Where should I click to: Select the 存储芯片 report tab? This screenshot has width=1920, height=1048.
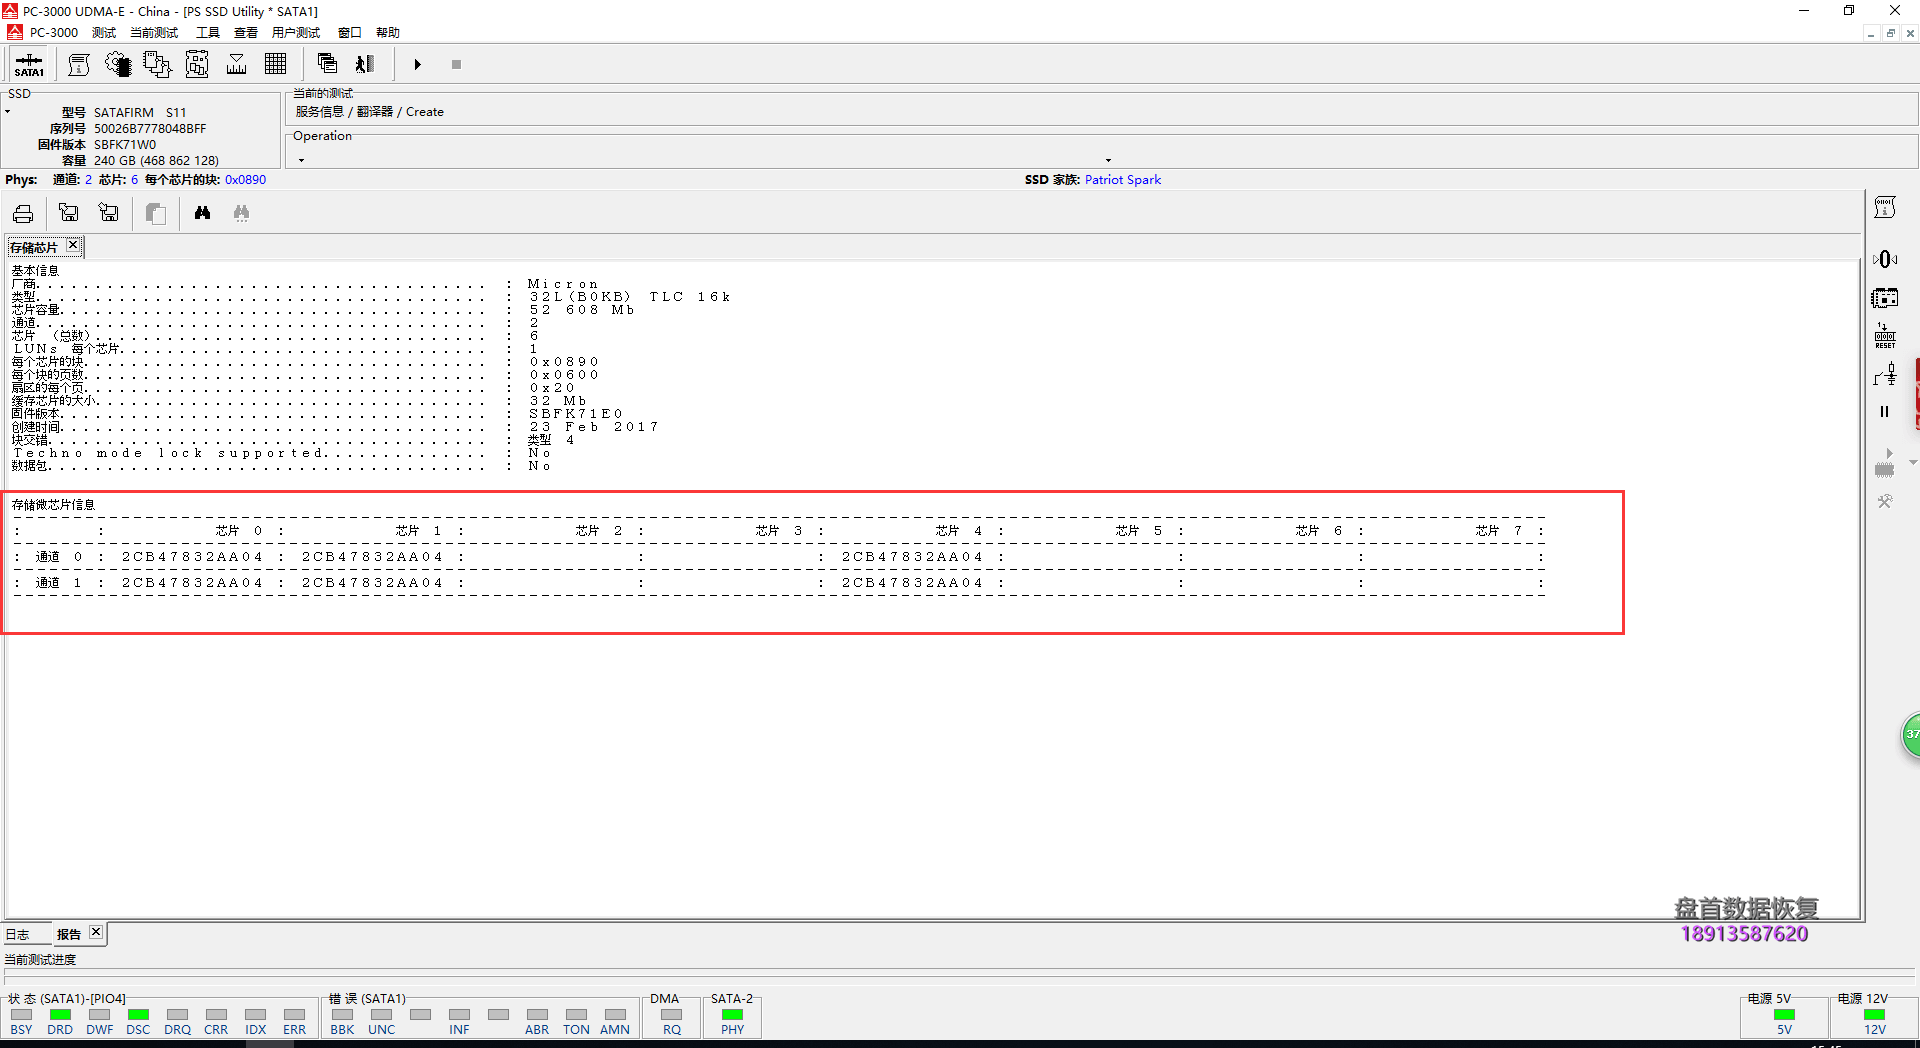click(x=34, y=247)
